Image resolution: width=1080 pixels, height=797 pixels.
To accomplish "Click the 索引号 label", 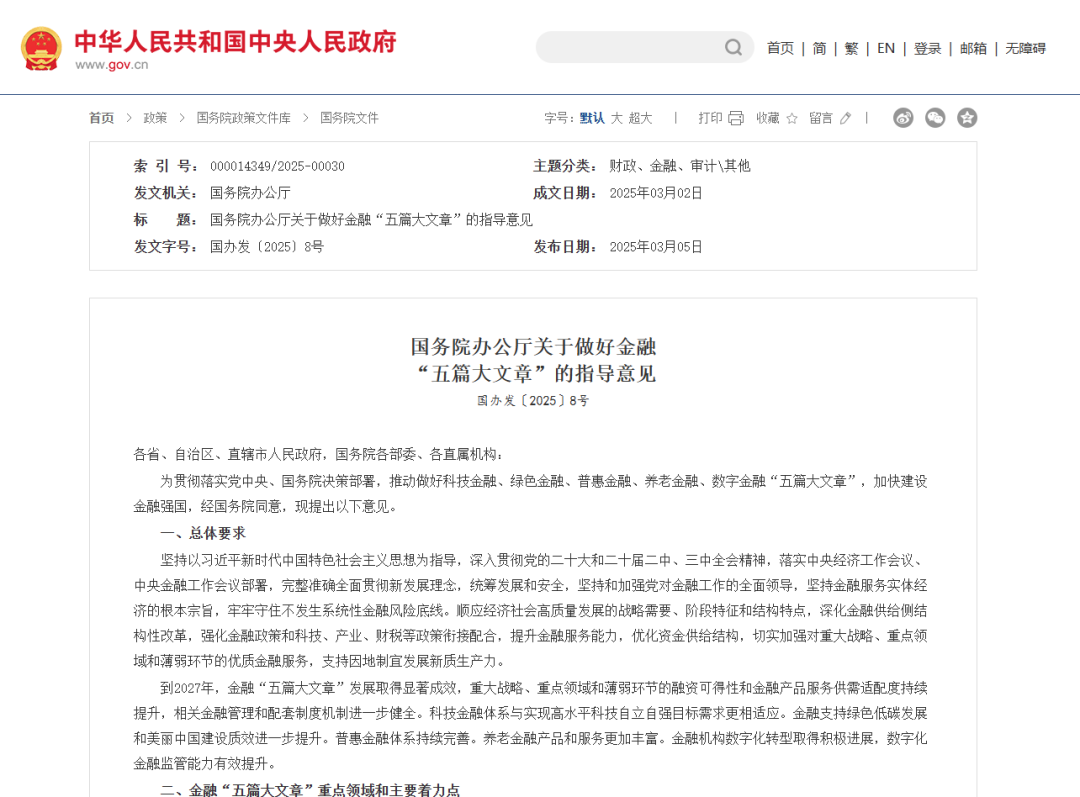I will pyautogui.click(x=166, y=166).
